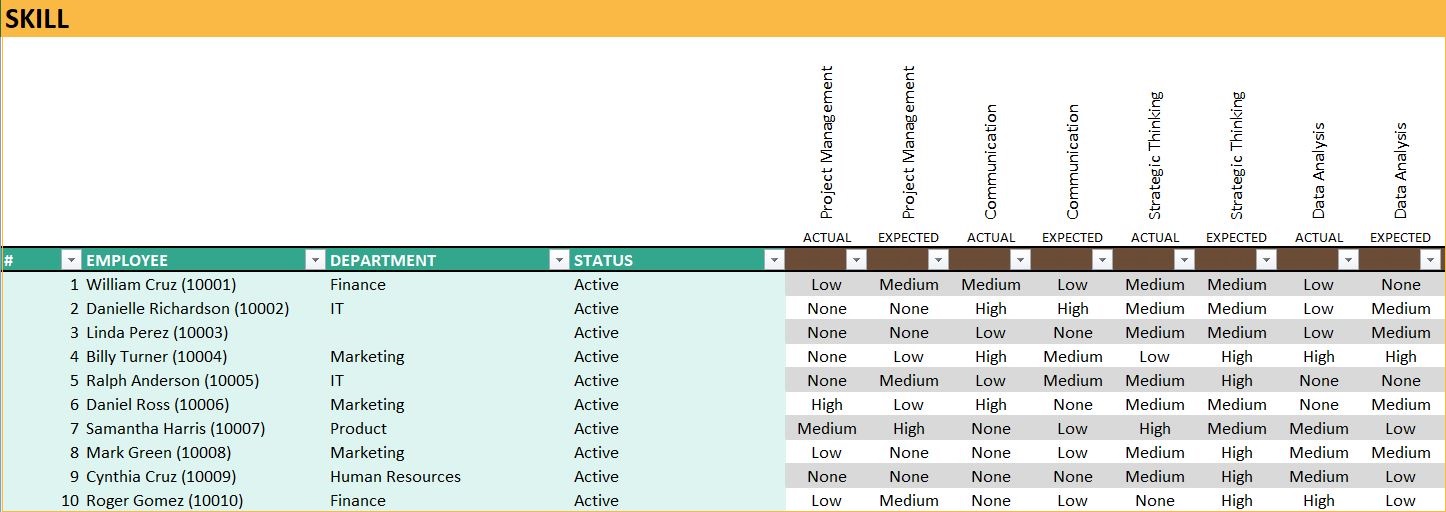
Task: Open filter for Strategic Thinking ACTUAL column
Action: [x=1184, y=260]
